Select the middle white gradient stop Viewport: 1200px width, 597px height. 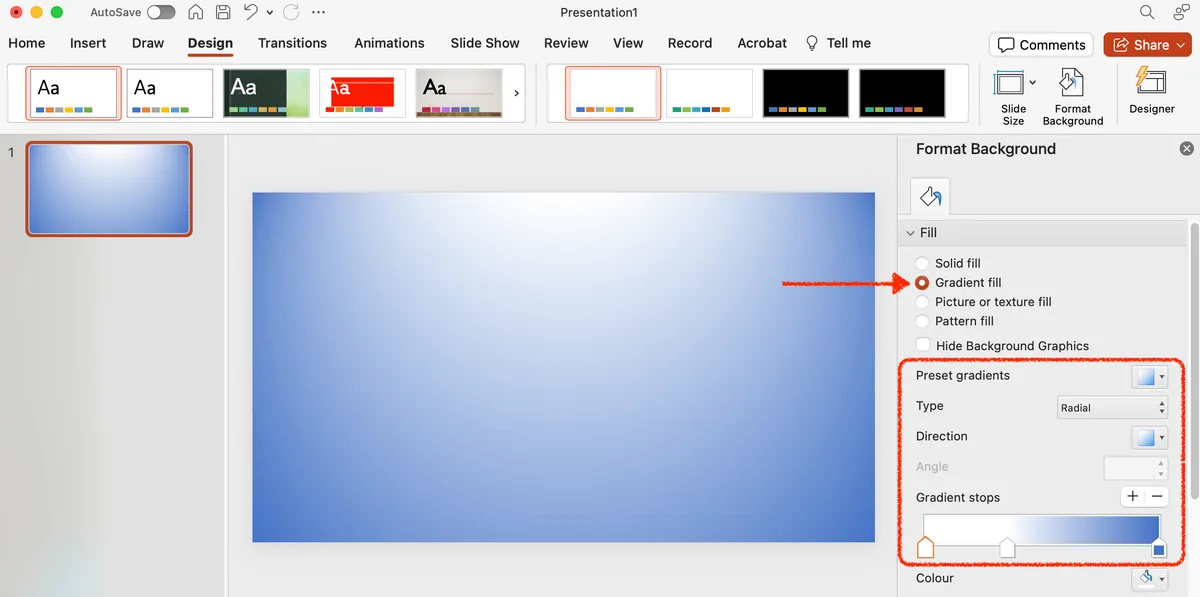point(1007,547)
